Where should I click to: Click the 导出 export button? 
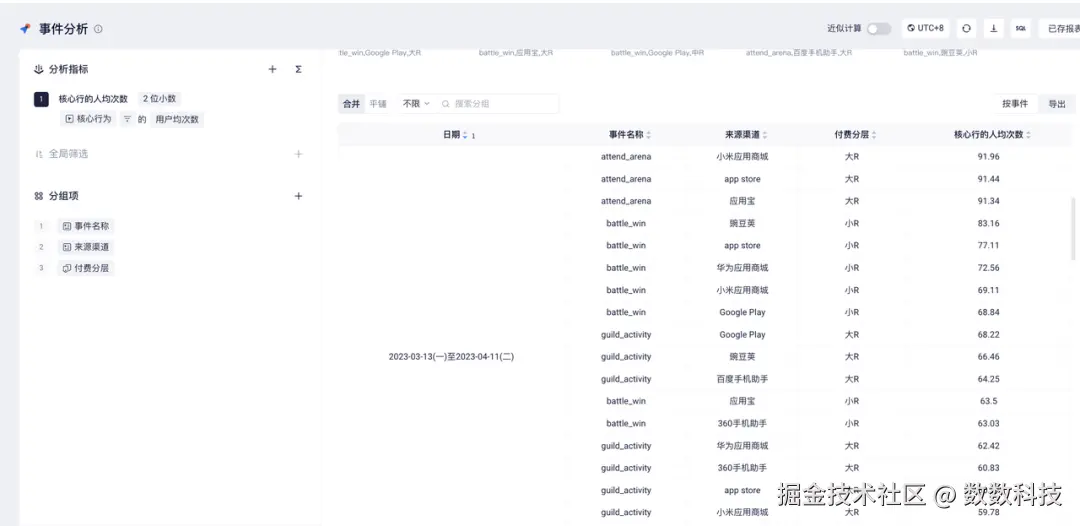1057,104
